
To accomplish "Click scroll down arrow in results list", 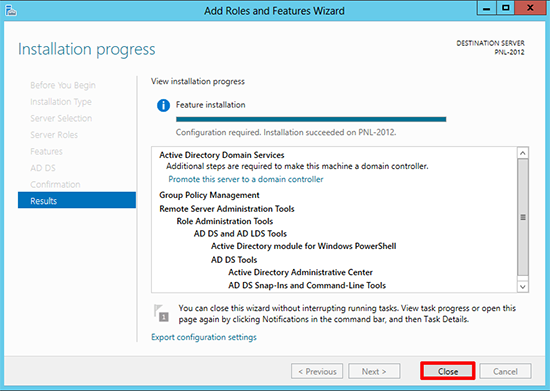I will point(523,286).
